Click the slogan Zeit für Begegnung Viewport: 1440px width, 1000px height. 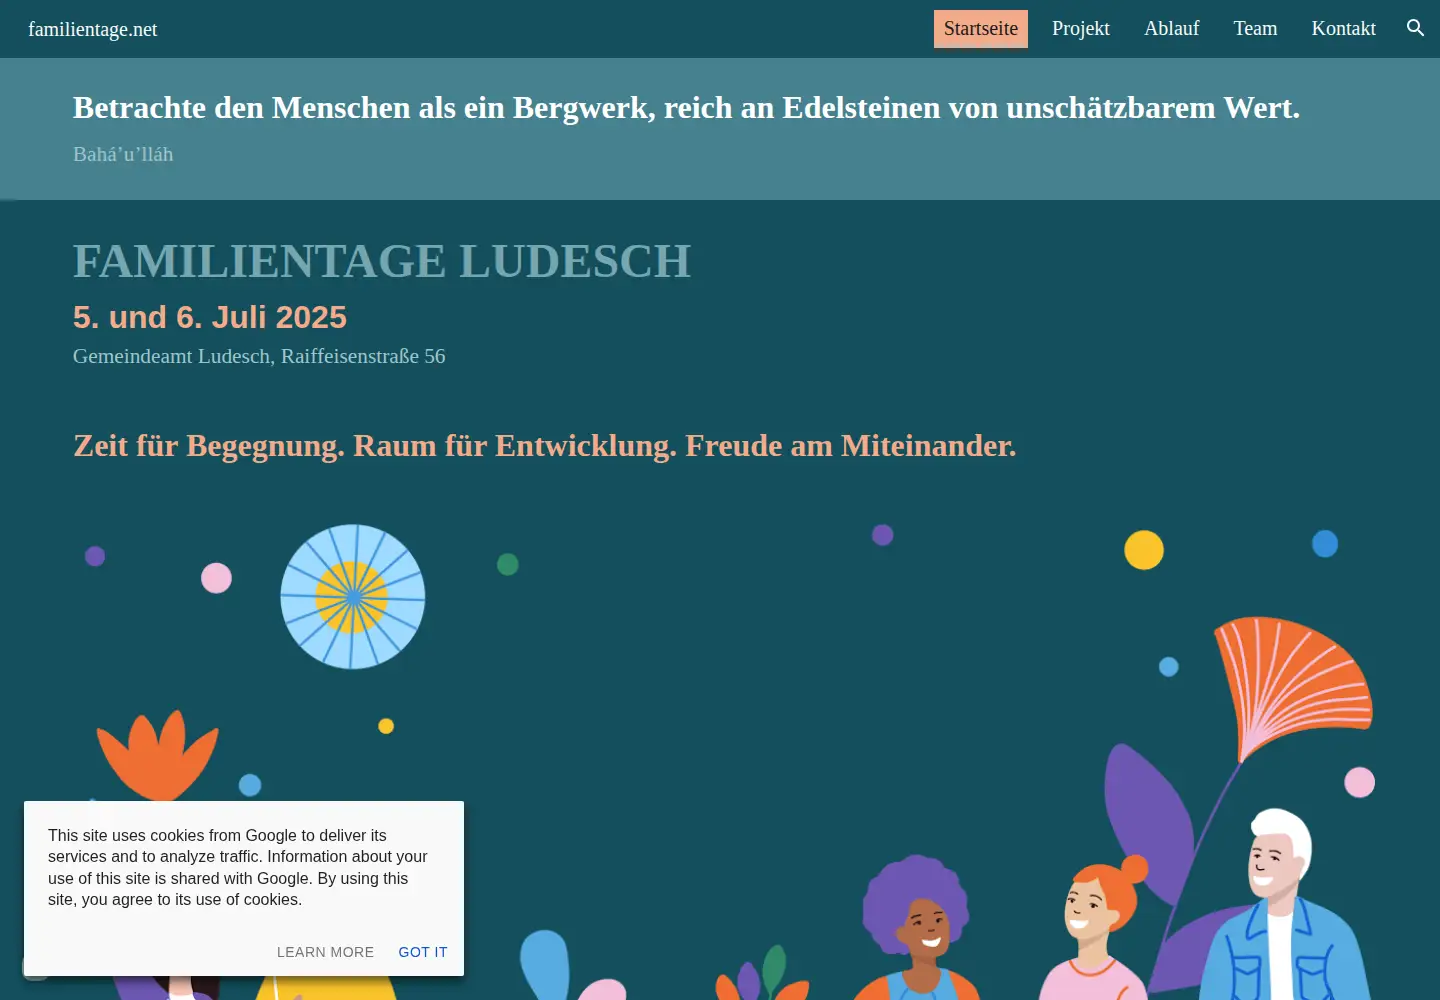545,445
